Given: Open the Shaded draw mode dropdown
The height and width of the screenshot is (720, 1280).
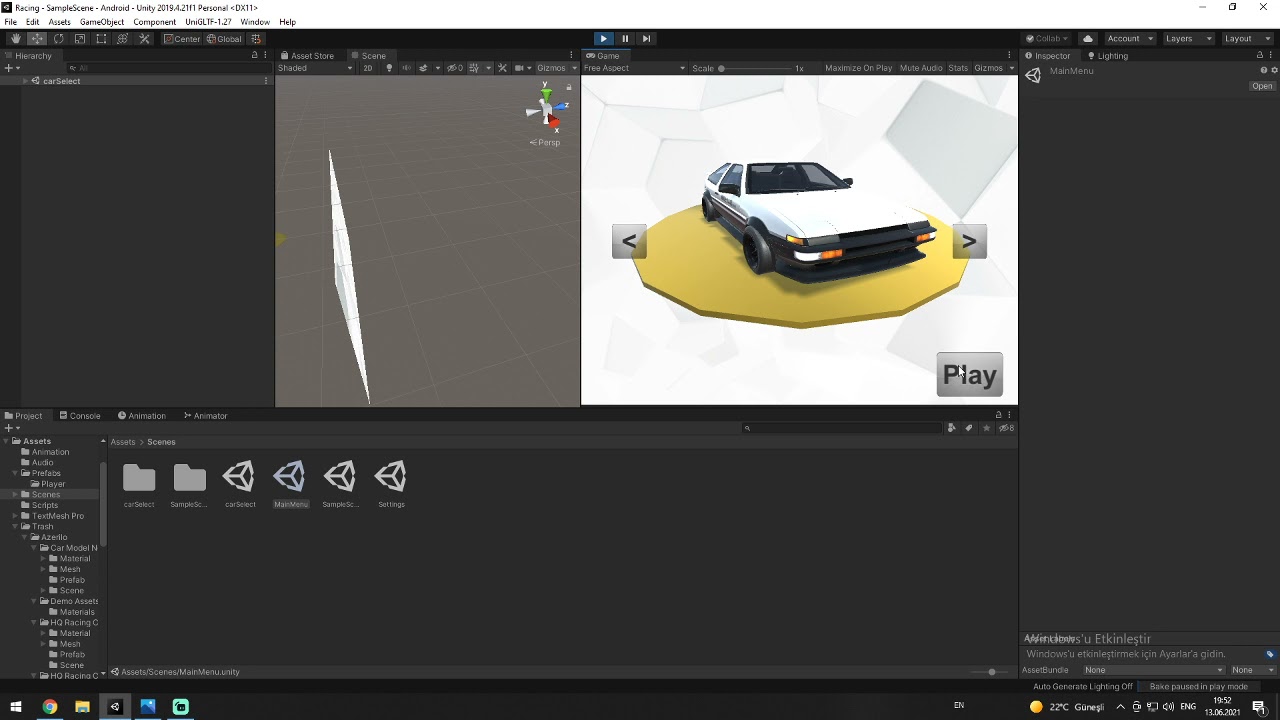Looking at the screenshot, I should click(x=313, y=68).
